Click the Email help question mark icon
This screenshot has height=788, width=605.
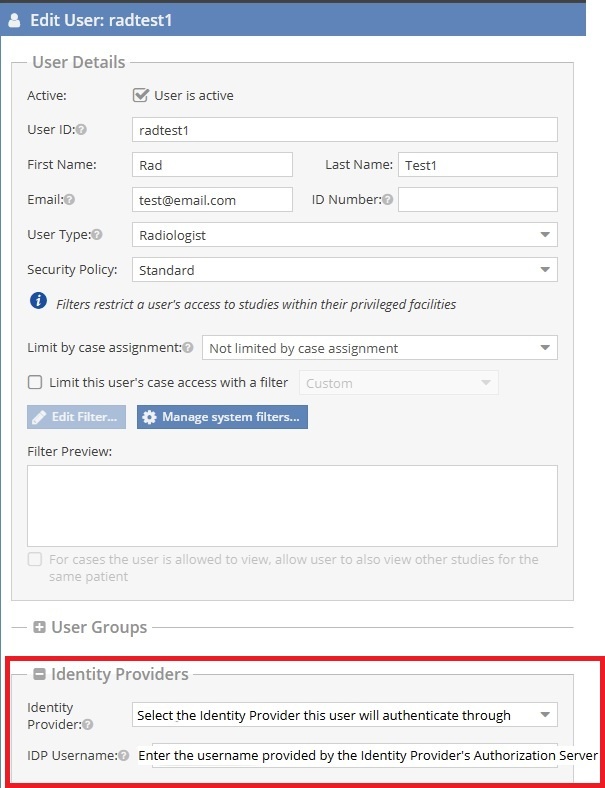tap(70, 200)
